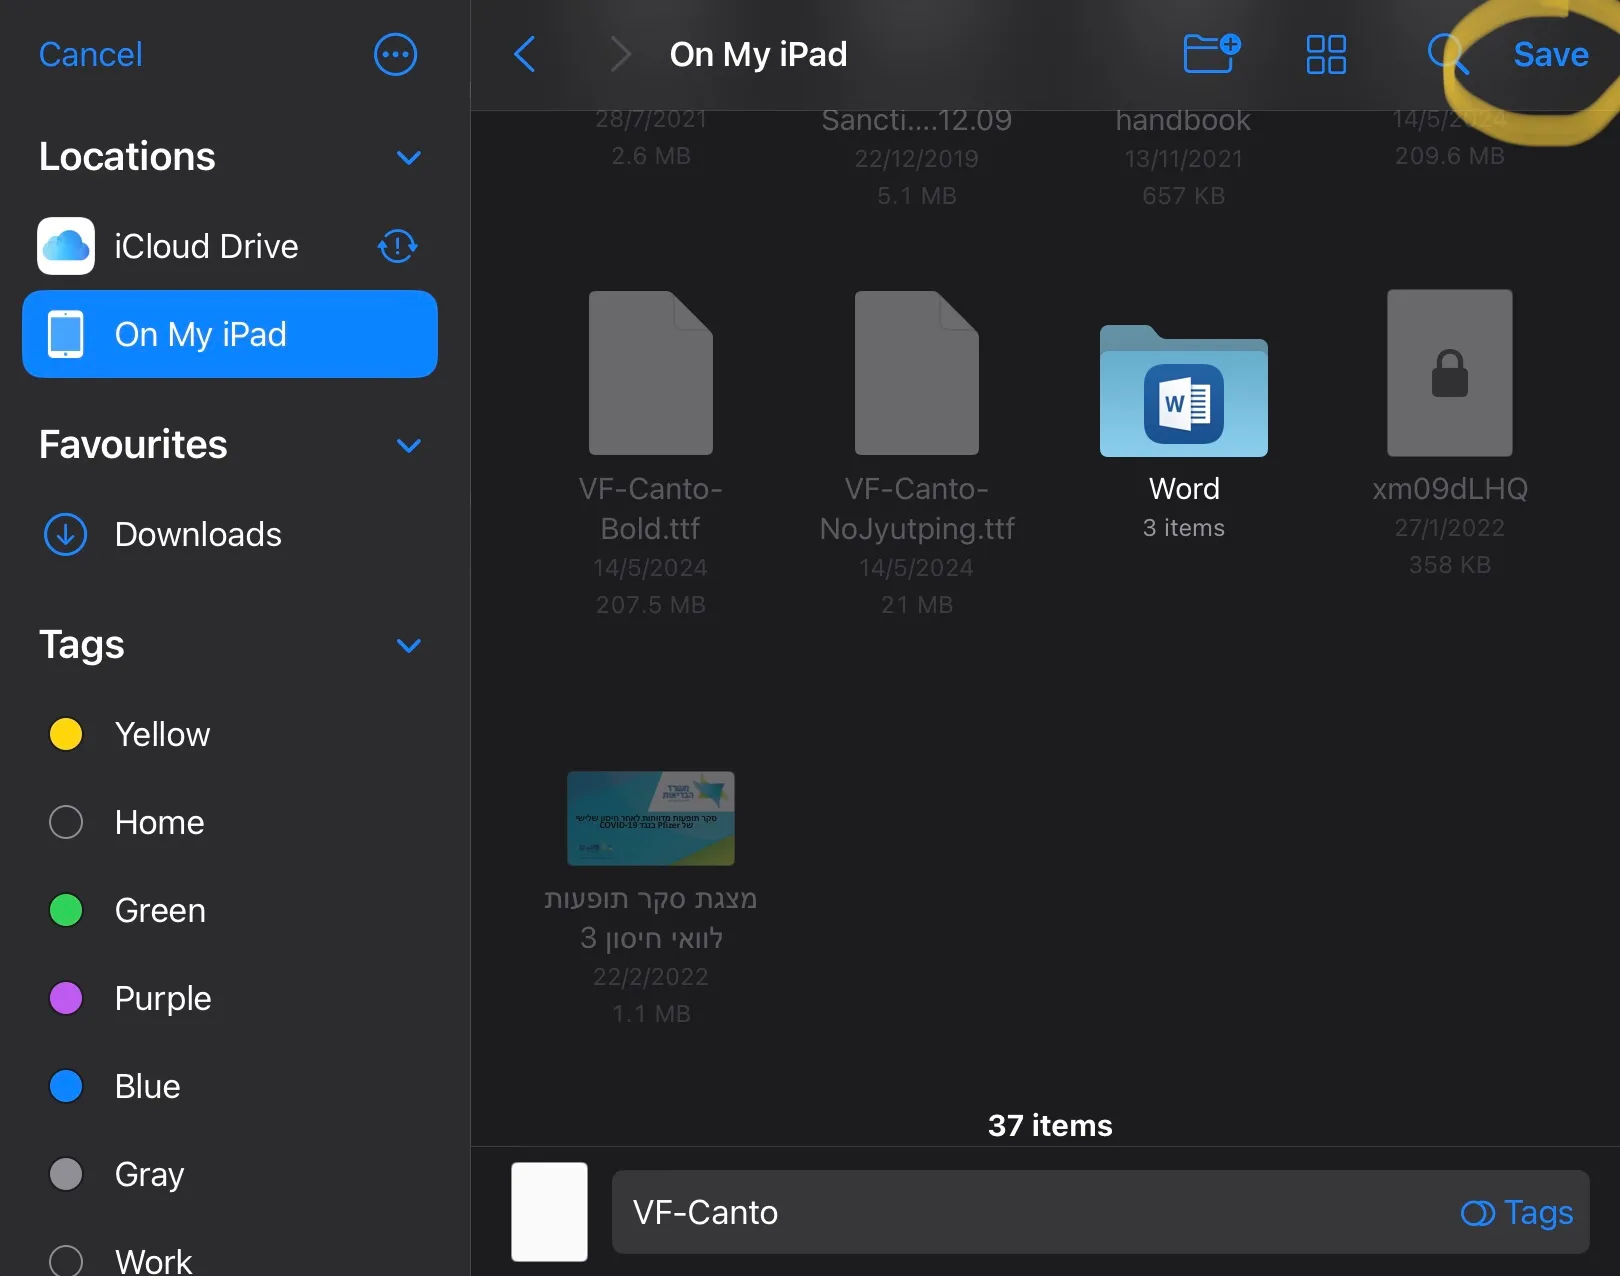The image size is (1620, 1276).
Task: Open the search magnifier
Action: (1447, 54)
